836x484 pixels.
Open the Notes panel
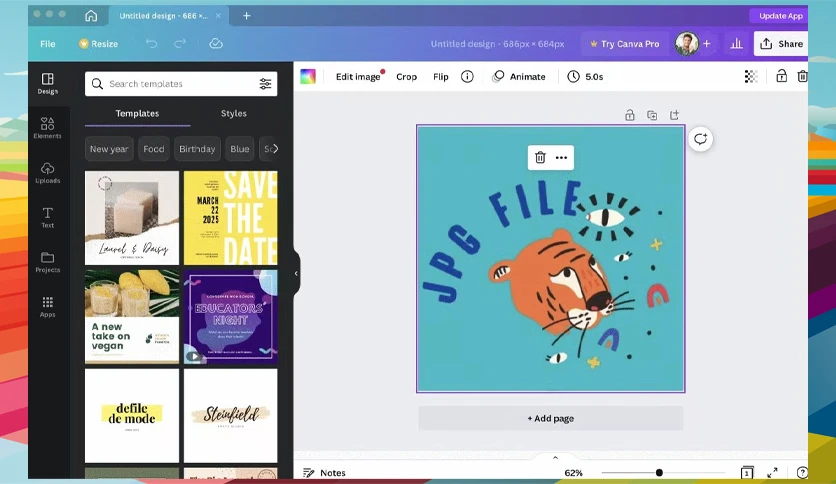coord(324,473)
